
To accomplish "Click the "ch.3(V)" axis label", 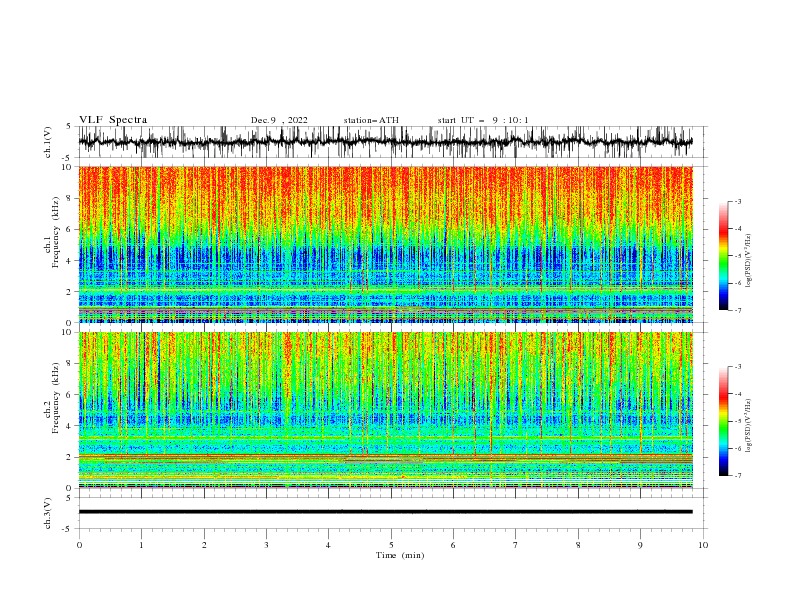I will tap(48, 513).
